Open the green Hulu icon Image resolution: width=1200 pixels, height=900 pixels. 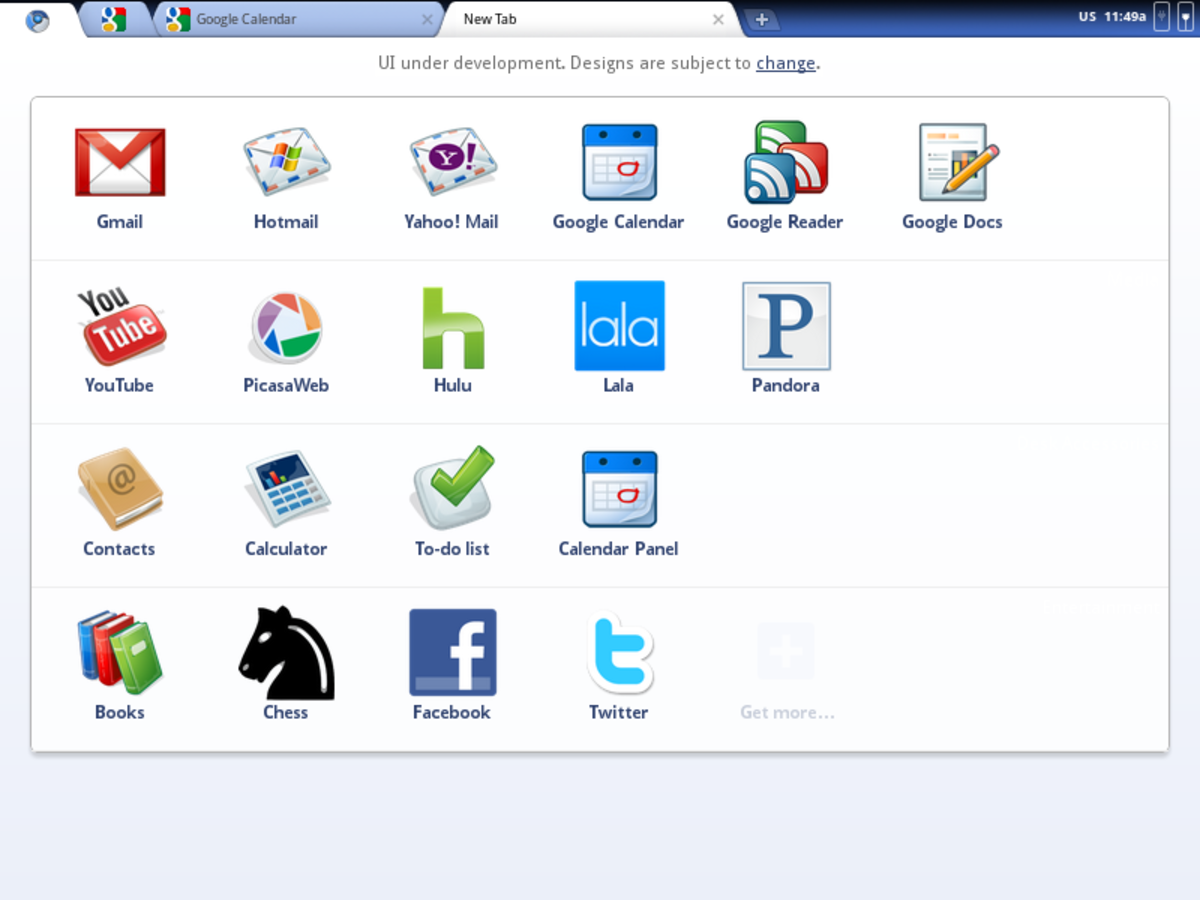tap(453, 328)
